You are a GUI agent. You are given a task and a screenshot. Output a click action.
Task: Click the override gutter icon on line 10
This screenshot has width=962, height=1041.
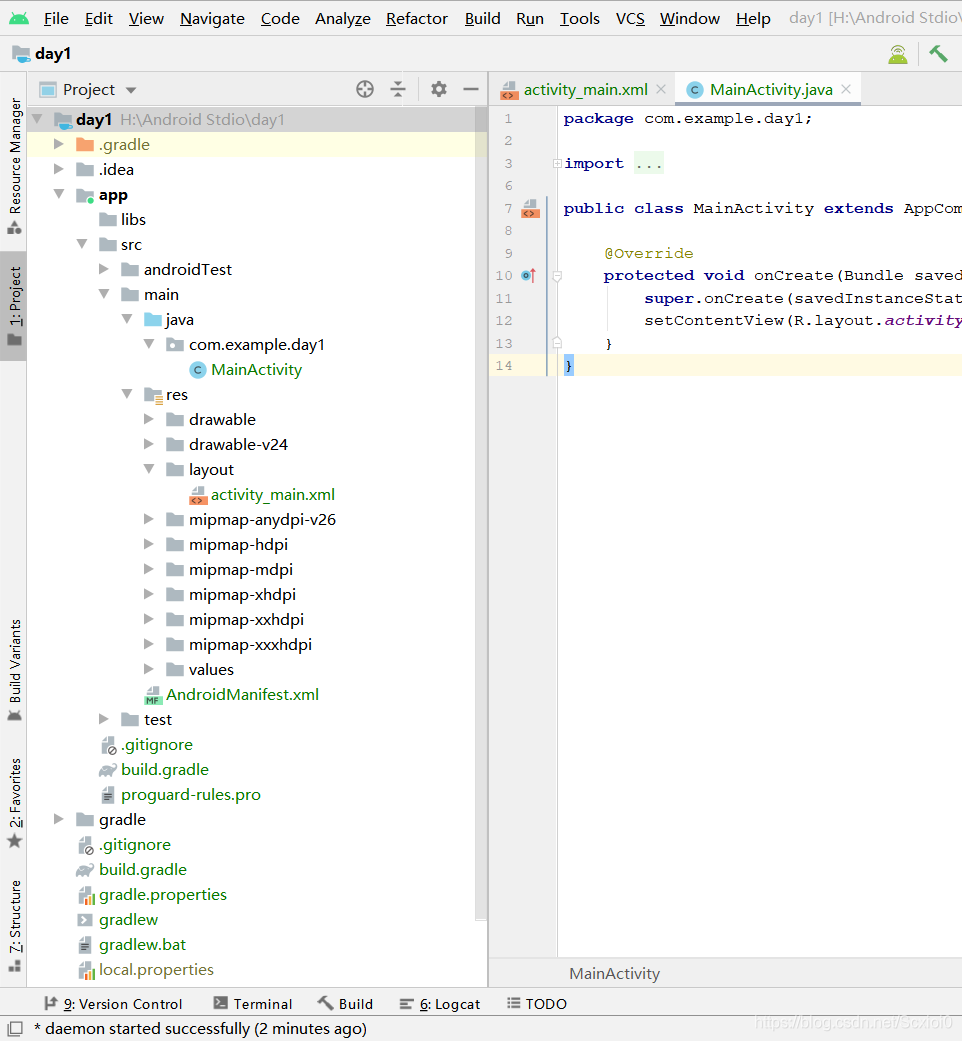(x=528, y=275)
